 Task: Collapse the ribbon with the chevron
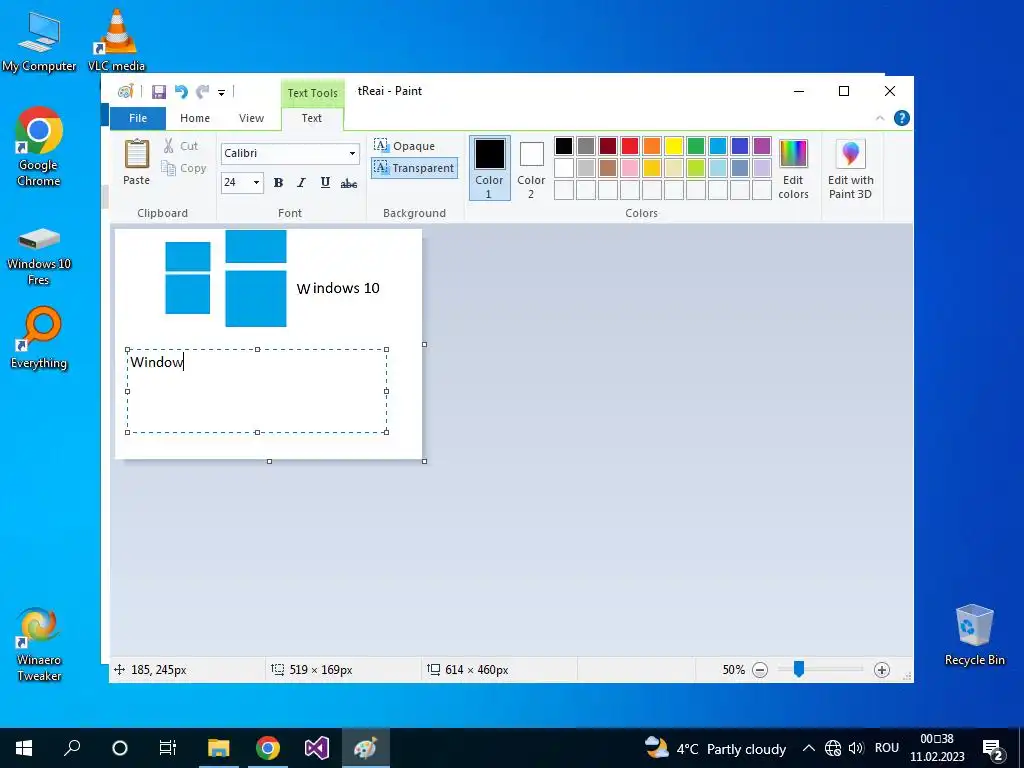[x=880, y=118]
